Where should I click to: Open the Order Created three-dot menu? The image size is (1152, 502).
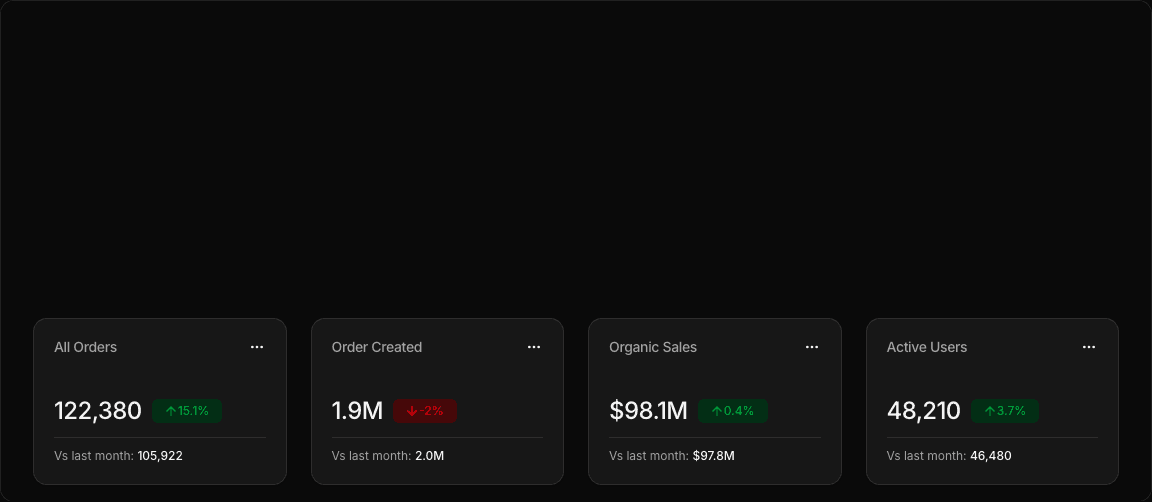click(534, 347)
